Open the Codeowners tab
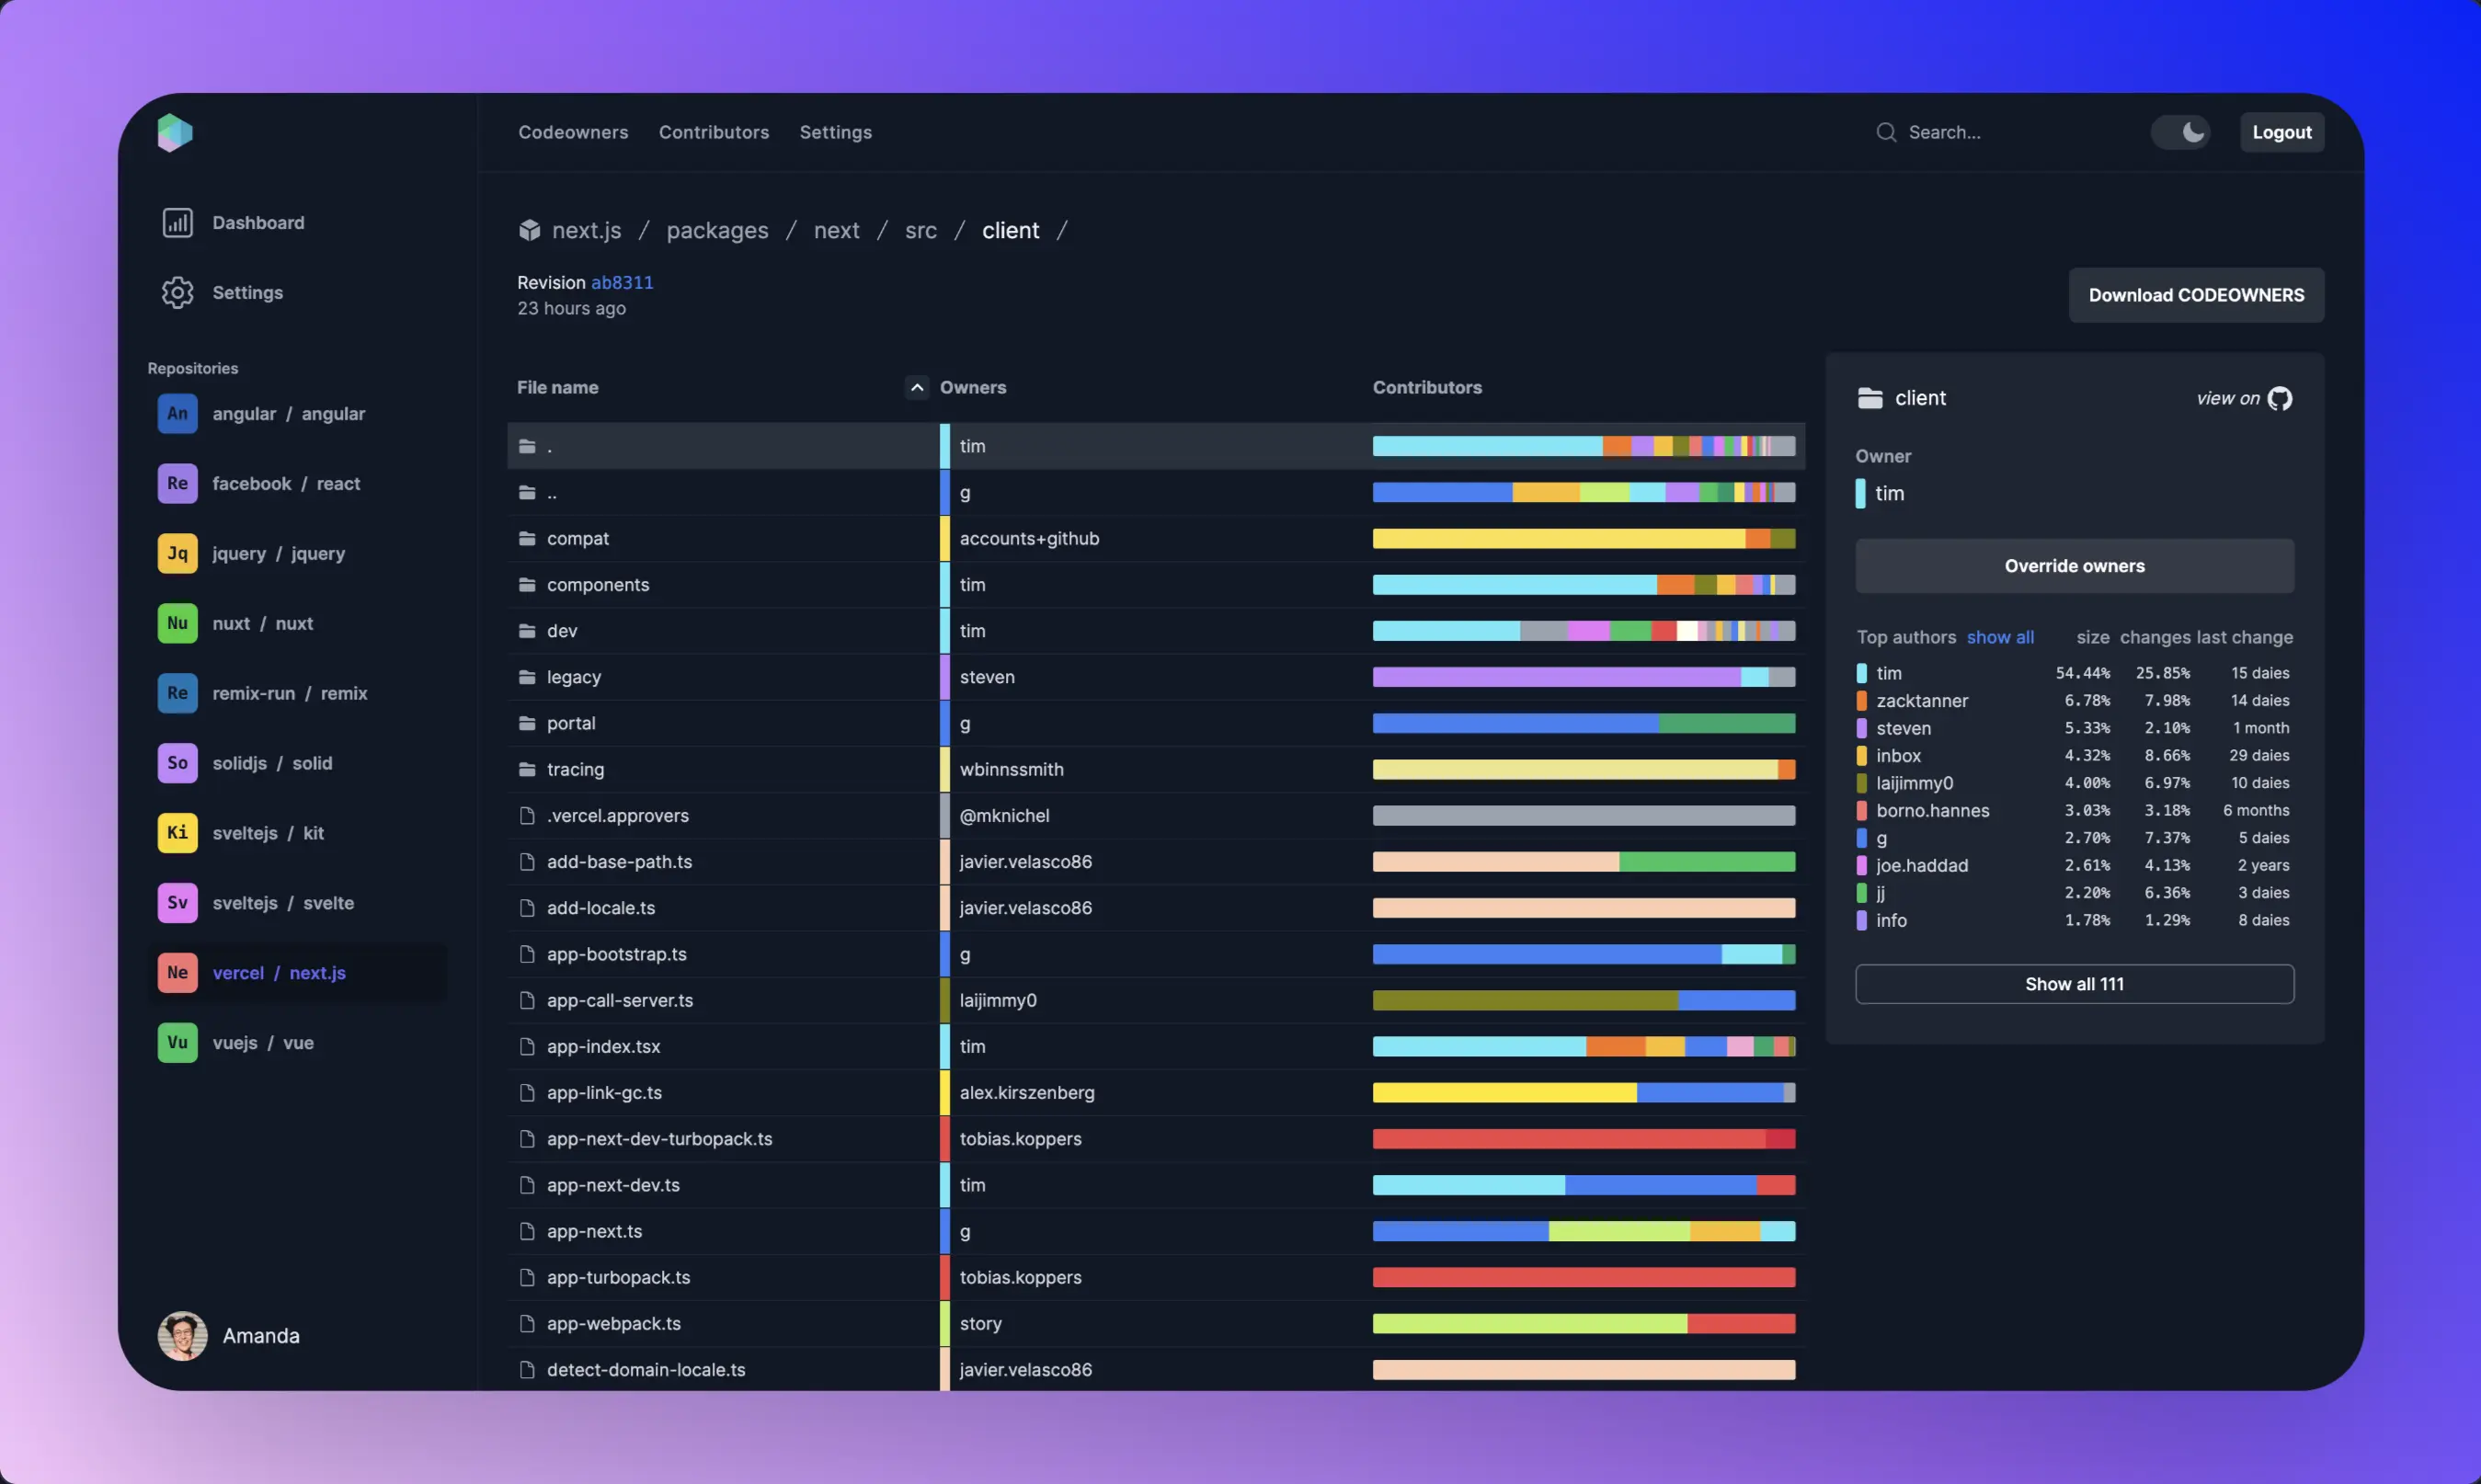 coord(573,132)
